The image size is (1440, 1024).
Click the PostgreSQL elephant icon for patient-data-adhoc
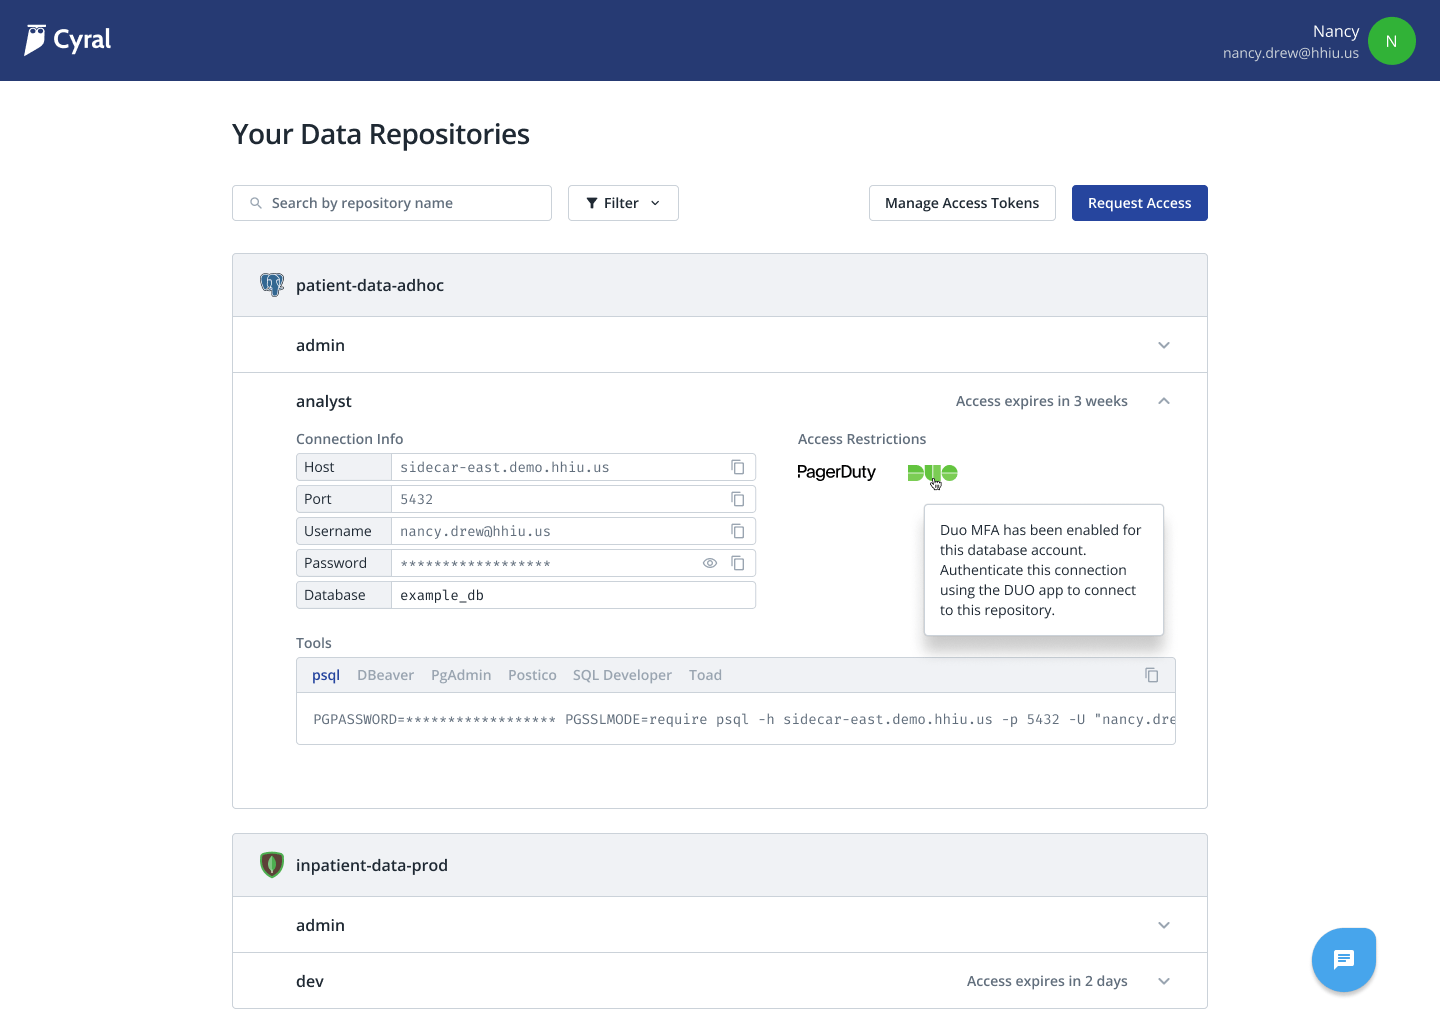coord(271,284)
